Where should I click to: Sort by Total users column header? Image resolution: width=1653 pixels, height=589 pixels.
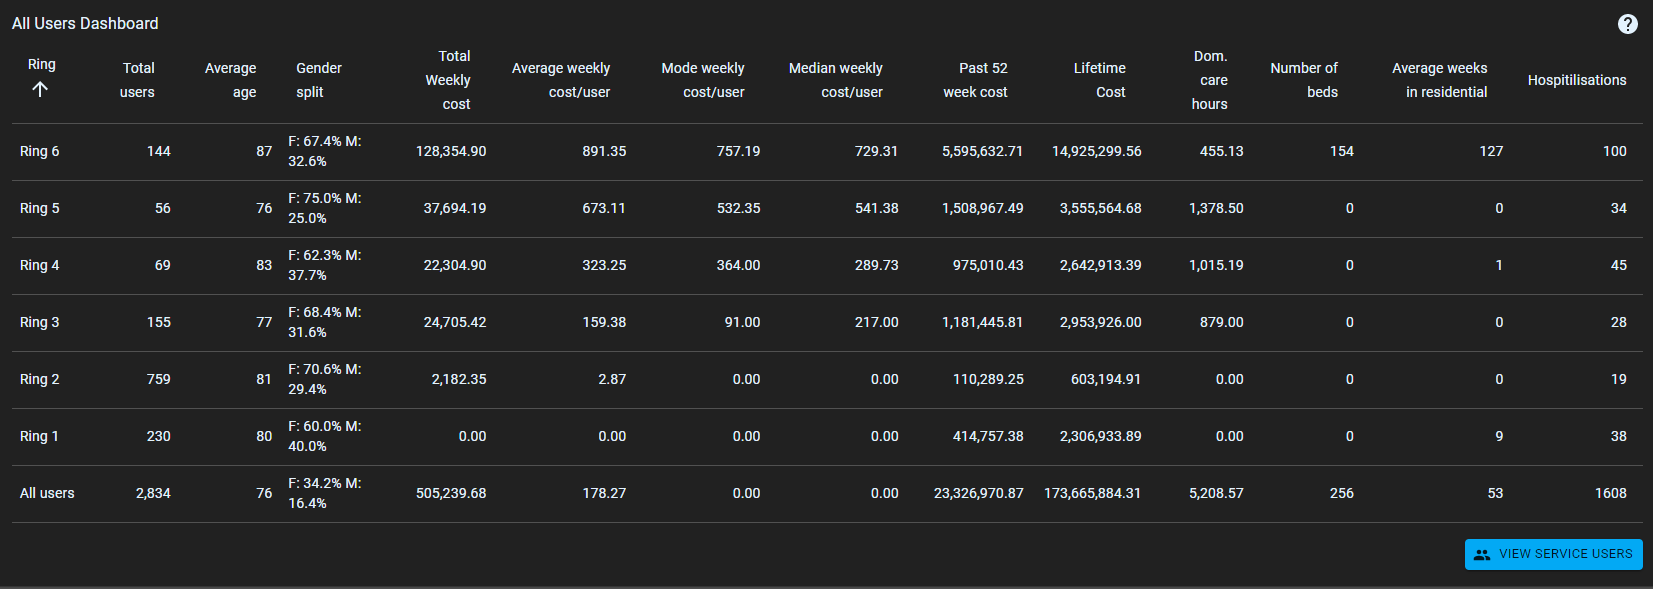138,80
